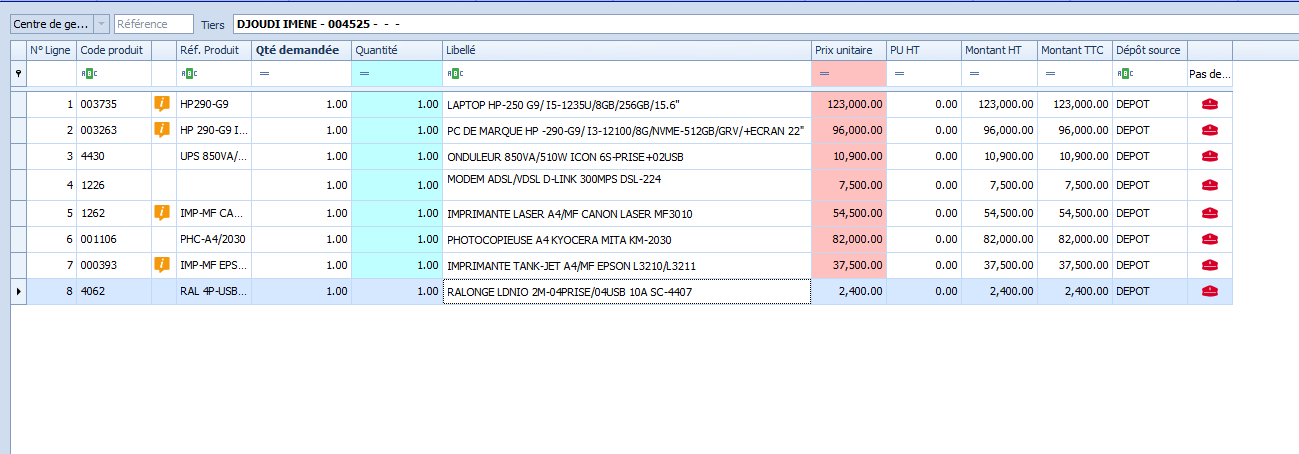Click the red depot icon on the RALONGE LDNIO row
1299x454 pixels.
pyautogui.click(x=1209, y=291)
